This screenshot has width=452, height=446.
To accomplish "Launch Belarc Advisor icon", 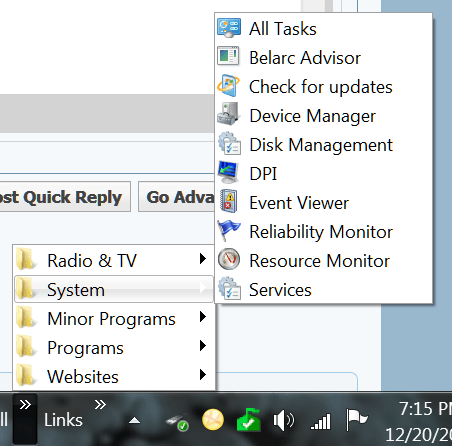I will 229,56.
